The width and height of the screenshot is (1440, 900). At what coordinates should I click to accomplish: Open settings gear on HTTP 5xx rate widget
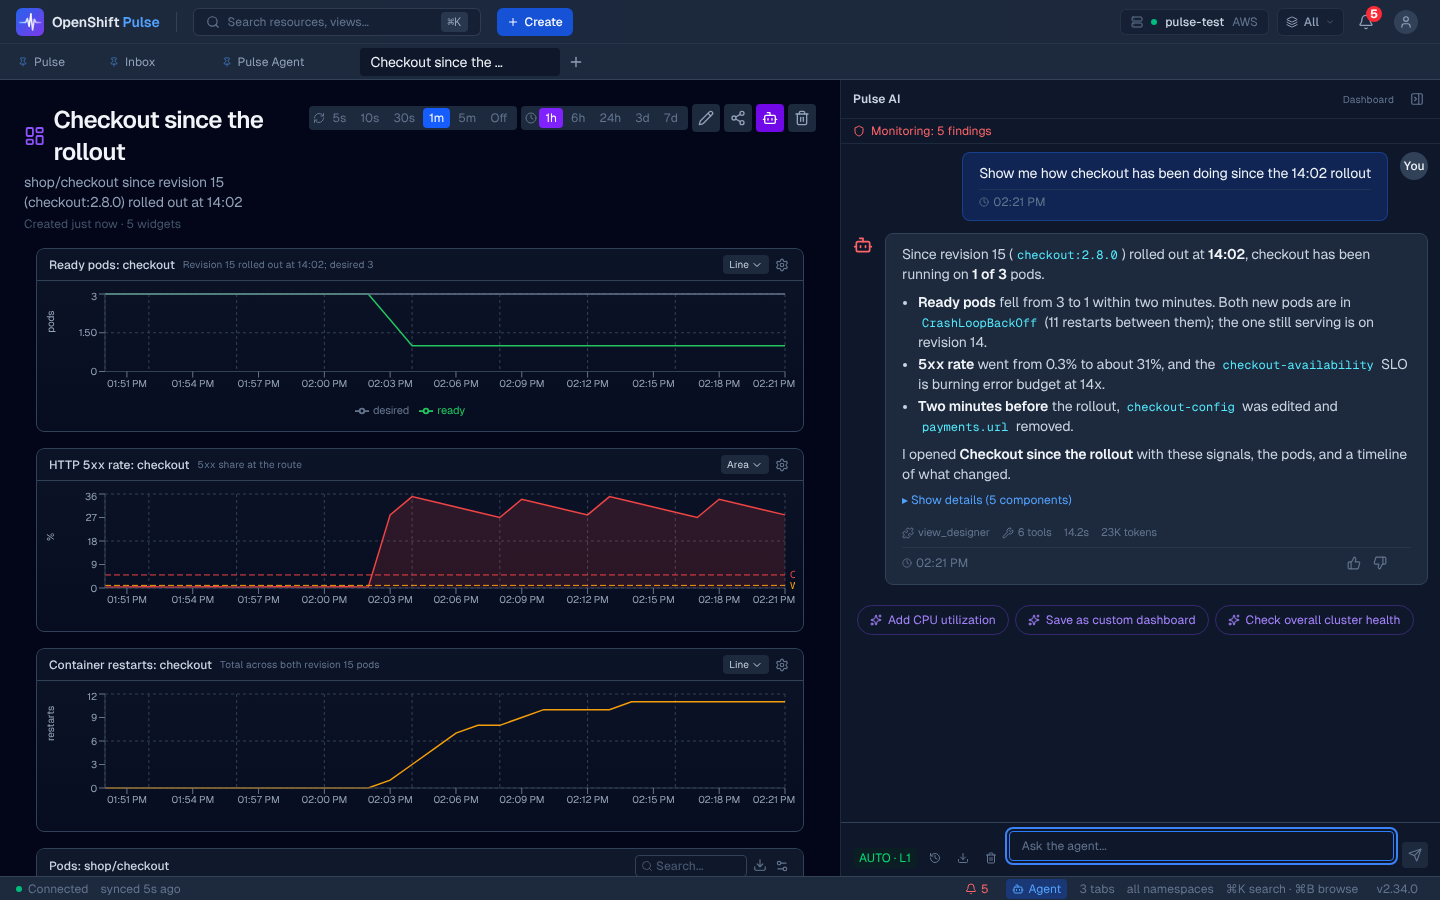(782, 465)
